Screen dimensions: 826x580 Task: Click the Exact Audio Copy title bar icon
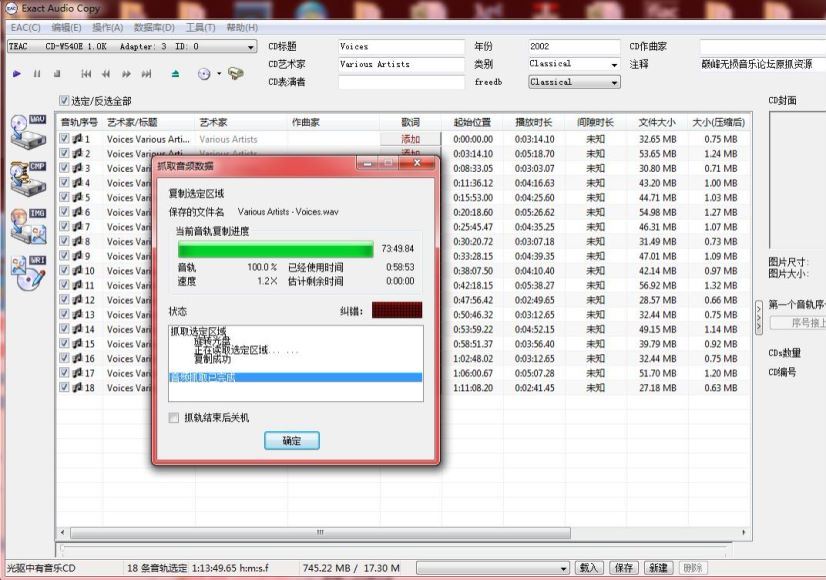(x=12, y=8)
